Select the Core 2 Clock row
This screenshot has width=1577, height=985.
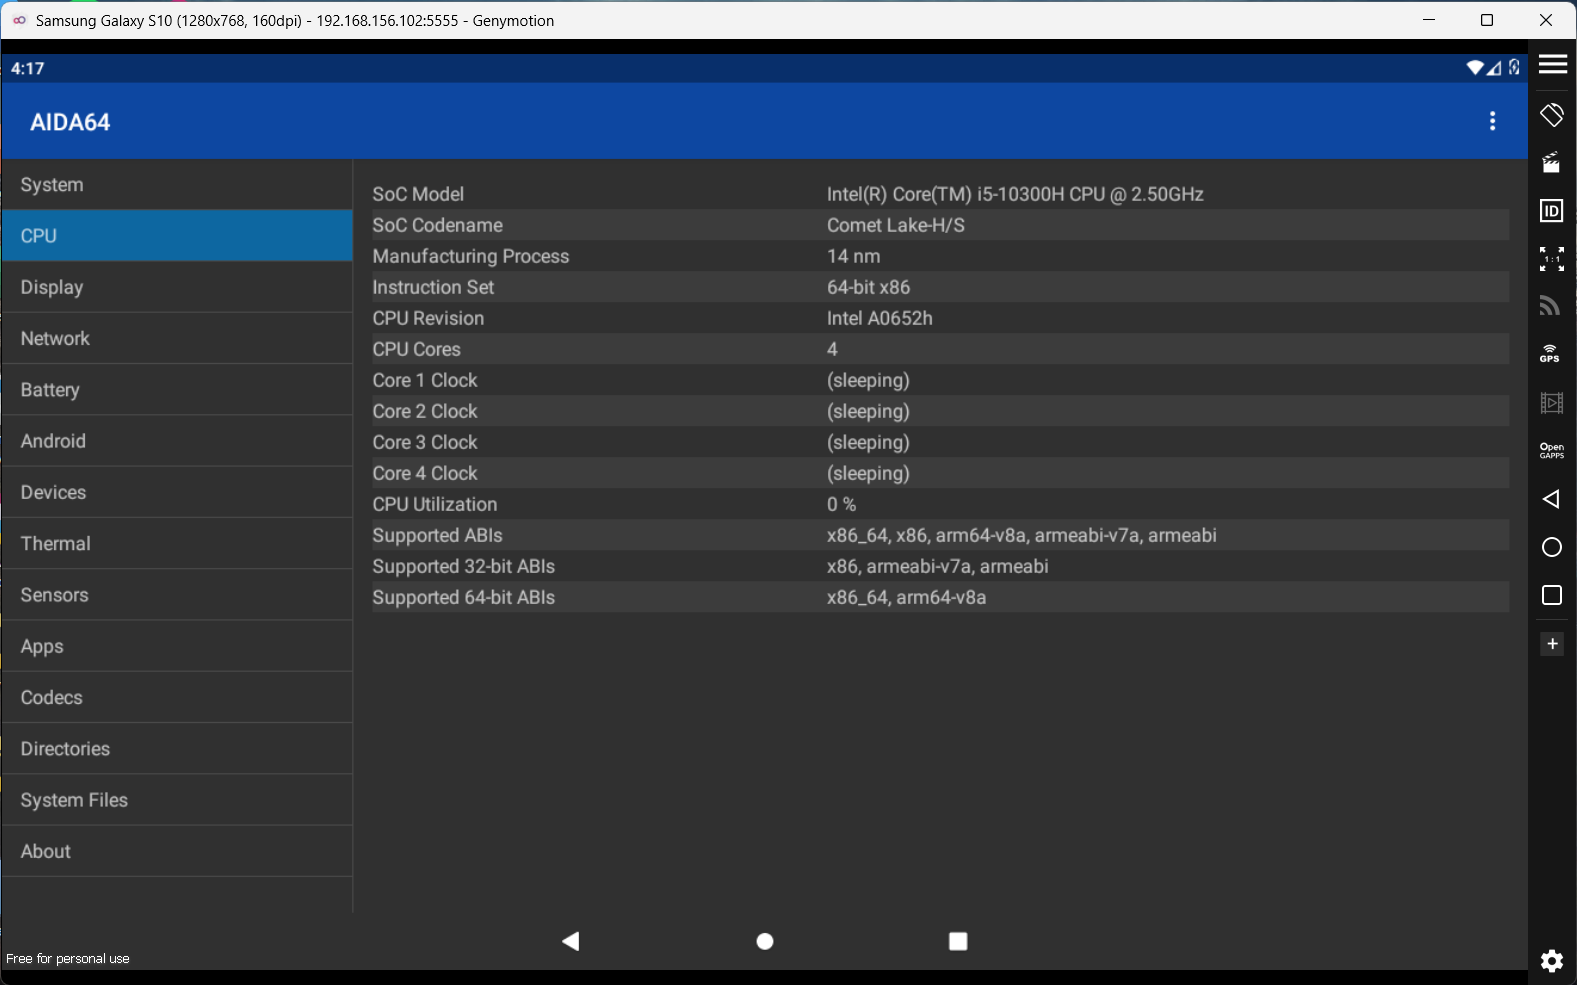pos(940,411)
